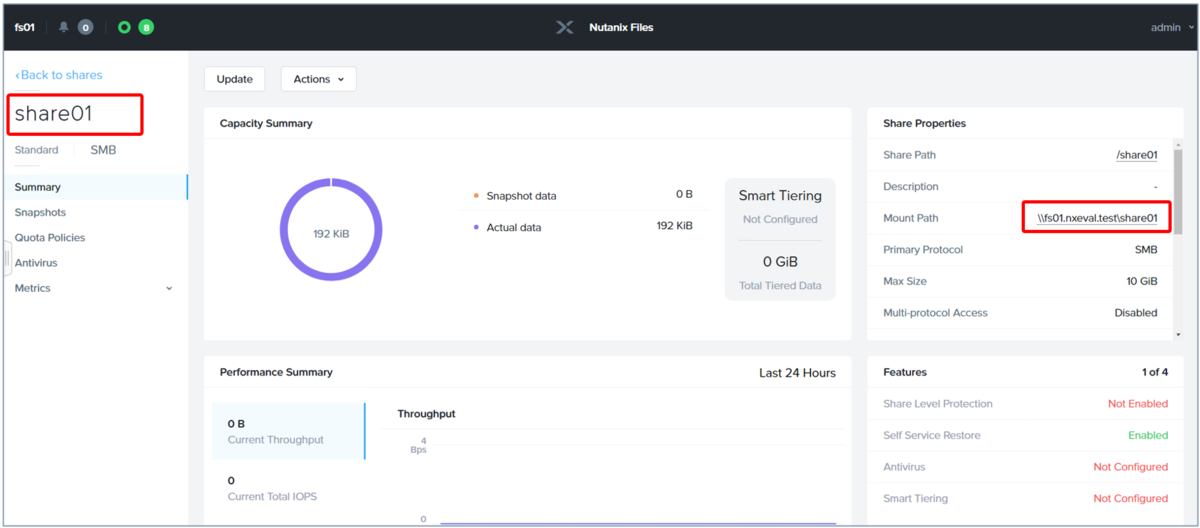Click the fs01 file server name
Image resolution: width=1200 pixels, height=528 pixels.
coord(24,27)
